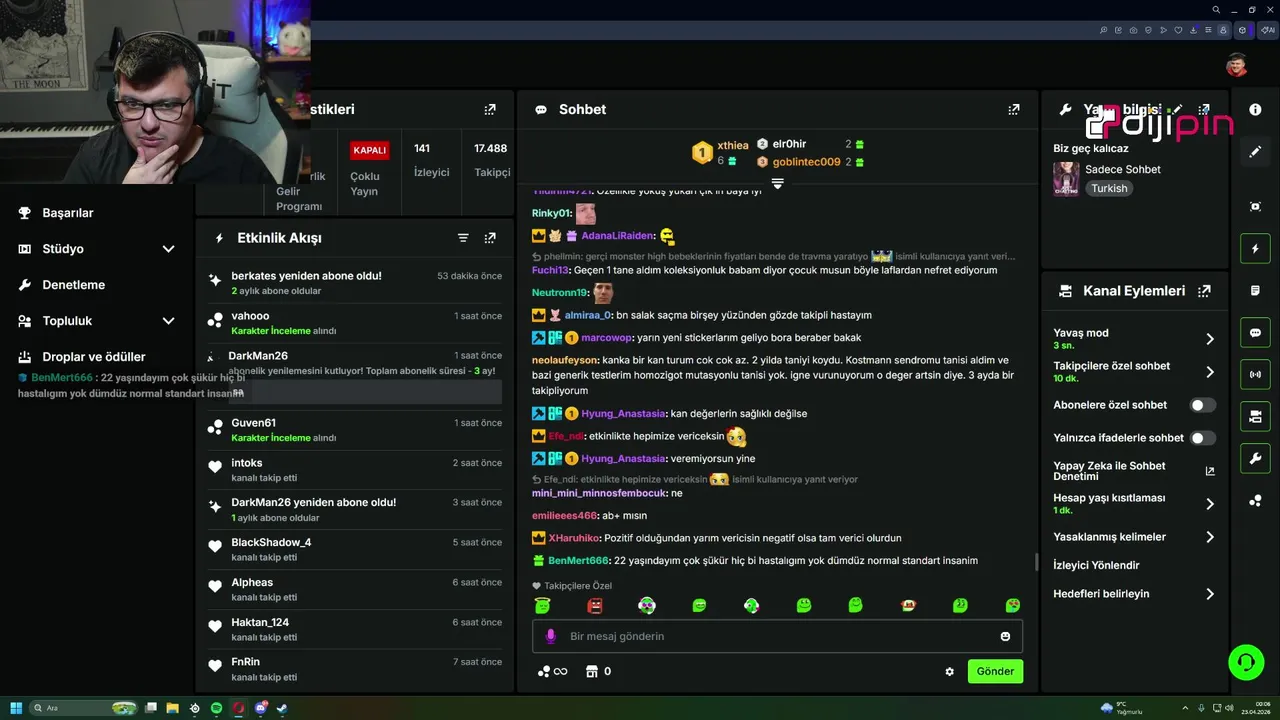Open Hesap yaşı kısıtlaması options arrow
Viewport: 1280px width, 720px height.
click(1209, 504)
